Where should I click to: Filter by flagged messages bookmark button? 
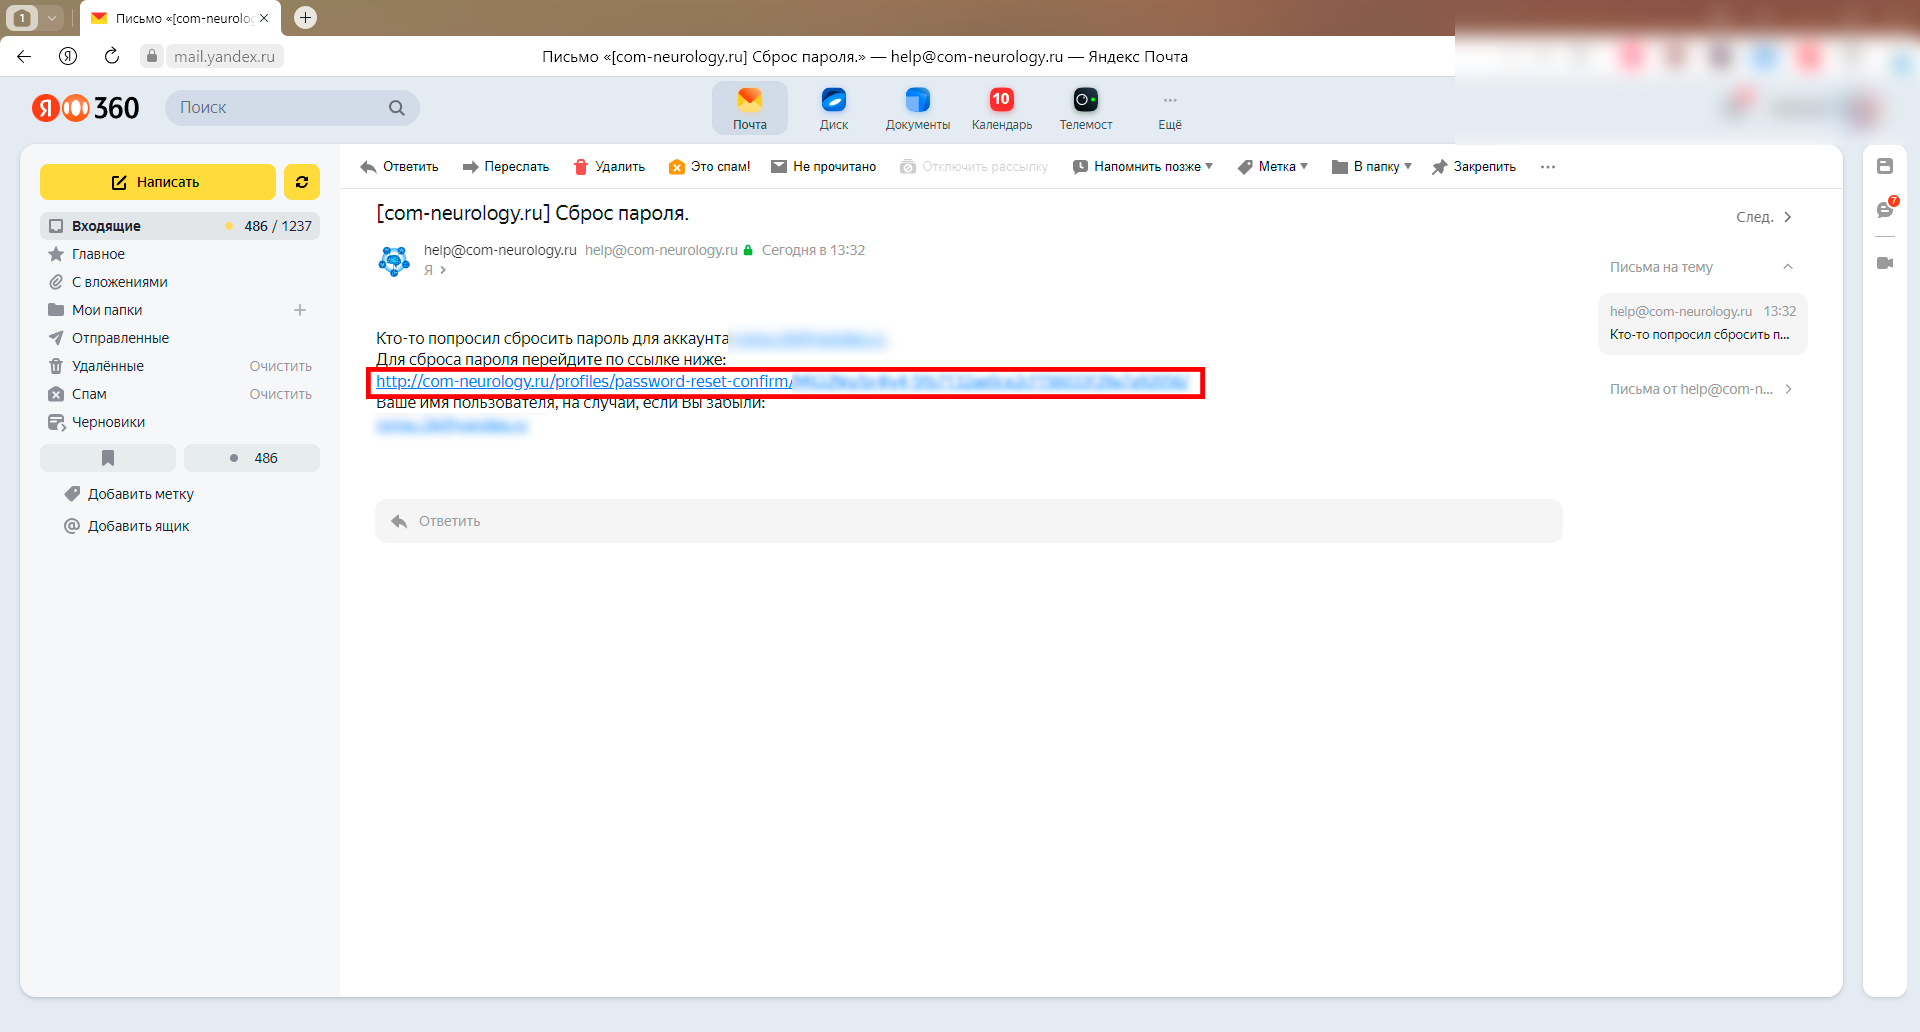pyautogui.click(x=108, y=458)
